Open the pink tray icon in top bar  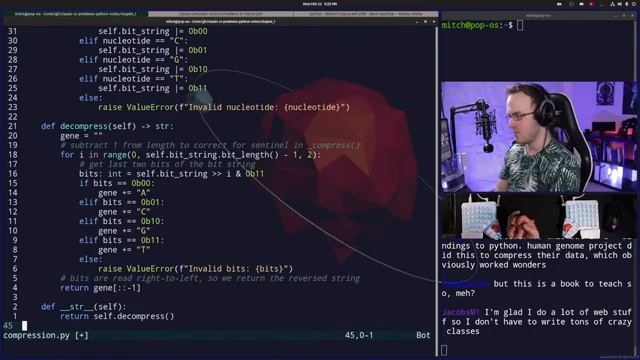591,4
